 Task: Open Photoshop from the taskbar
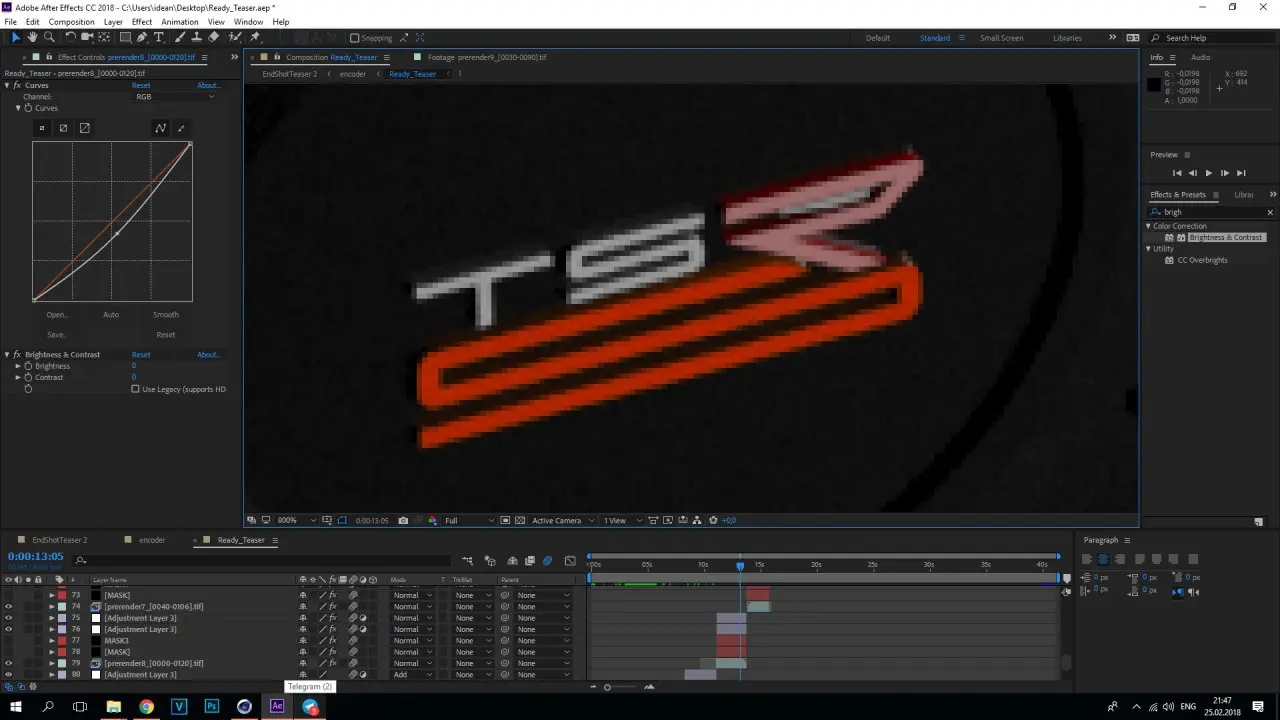pyautogui.click(x=212, y=707)
